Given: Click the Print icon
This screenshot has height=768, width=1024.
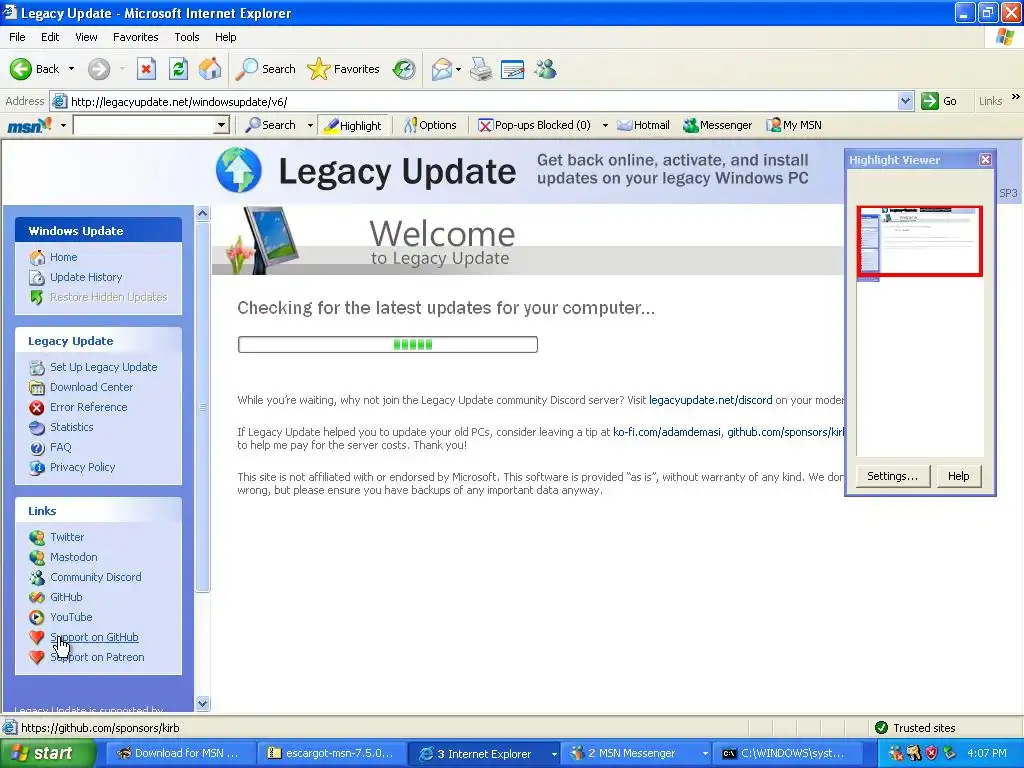Looking at the screenshot, I should pos(481,69).
